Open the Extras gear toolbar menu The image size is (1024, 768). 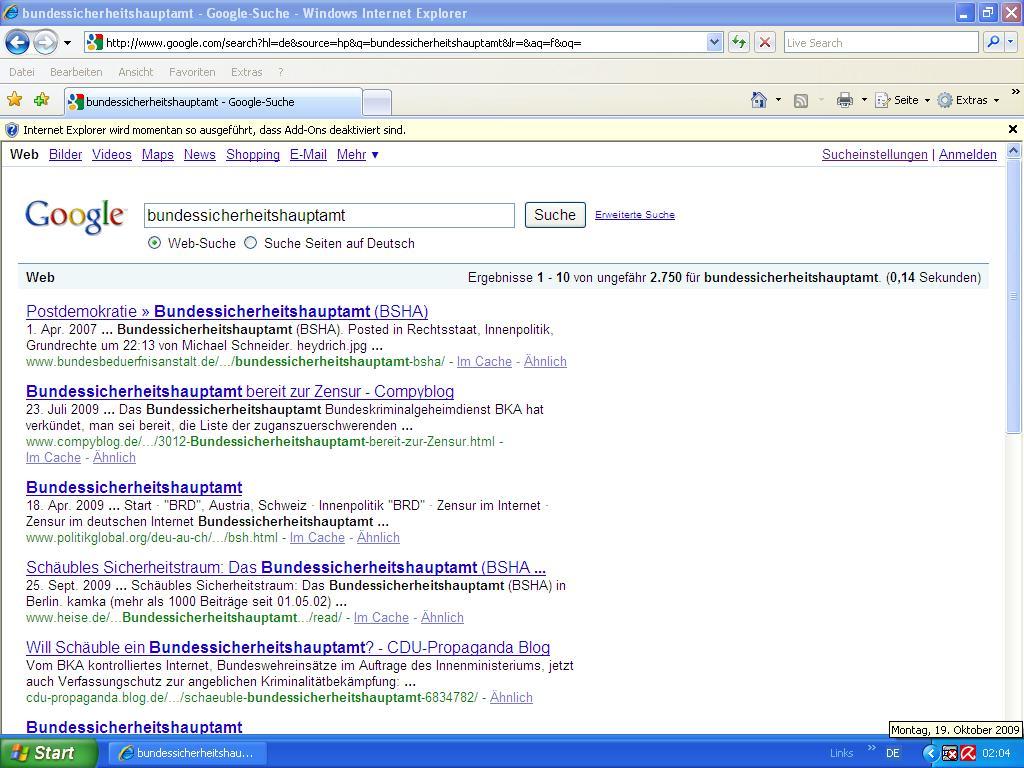pyautogui.click(x=968, y=100)
